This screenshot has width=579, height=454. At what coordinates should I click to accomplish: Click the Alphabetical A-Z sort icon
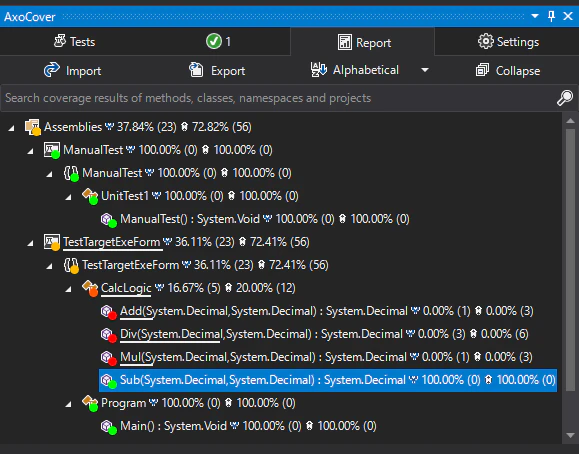(x=319, y=69)
